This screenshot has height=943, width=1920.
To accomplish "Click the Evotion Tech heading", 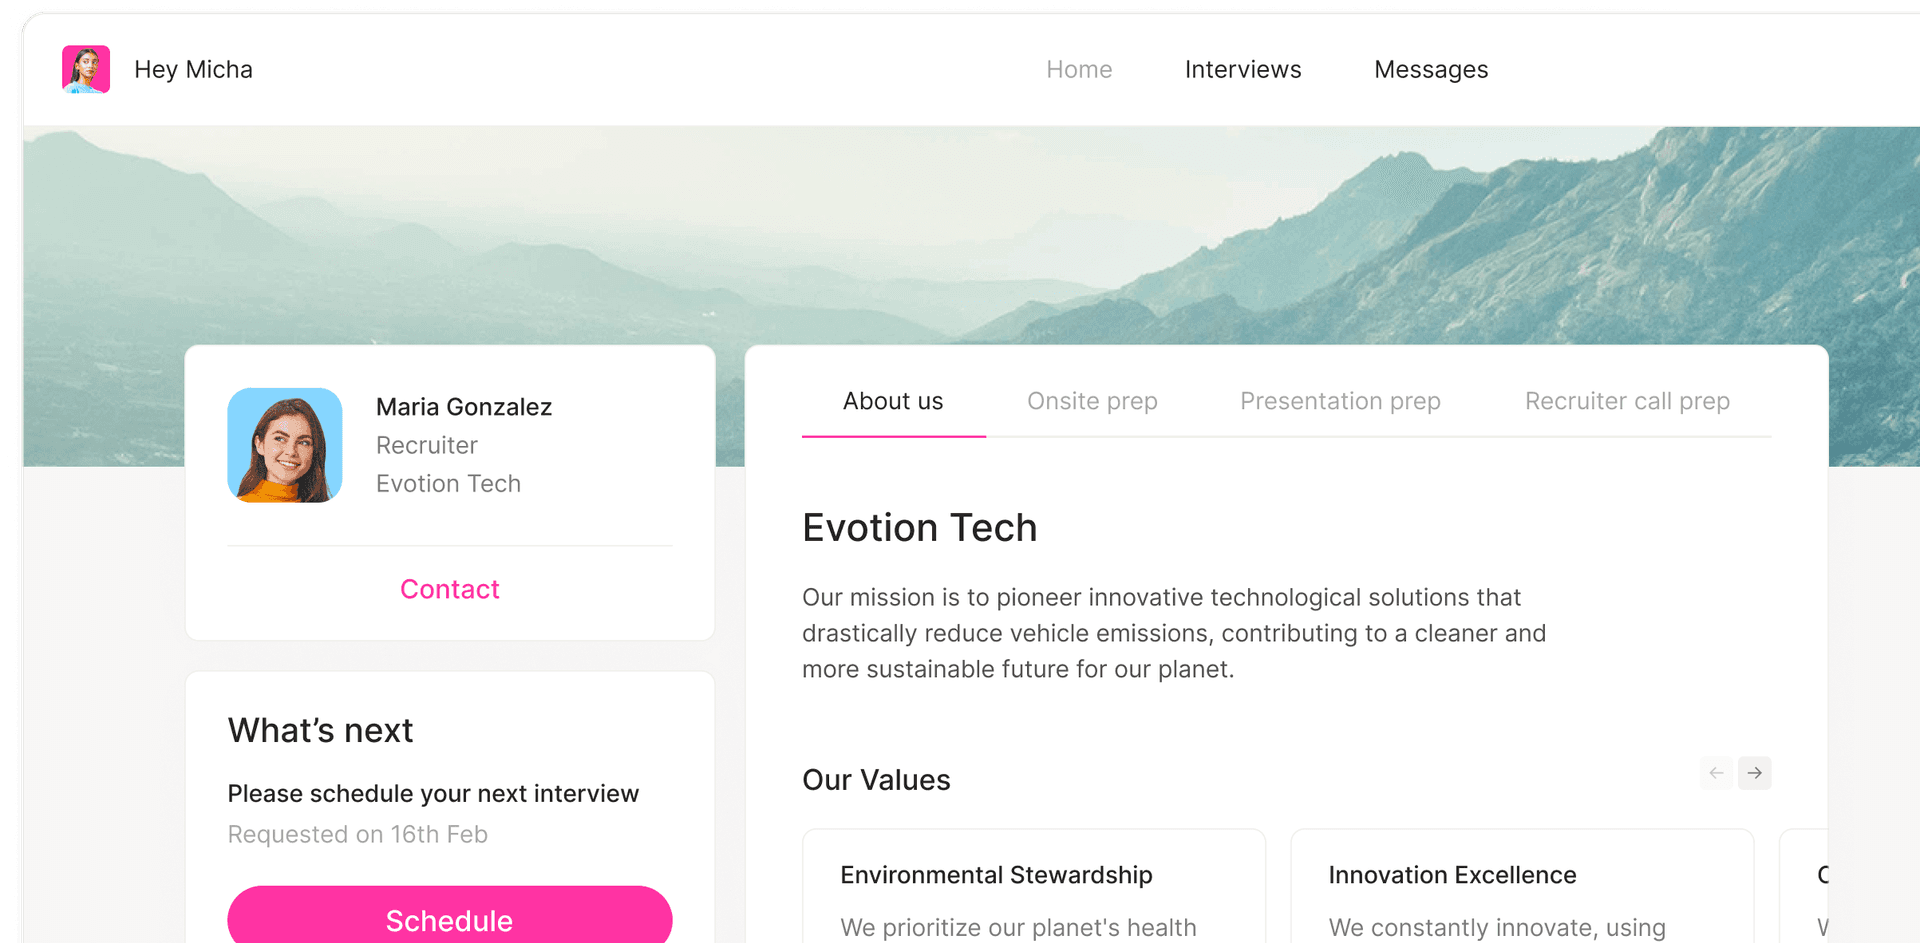I will tap(919, 528).
